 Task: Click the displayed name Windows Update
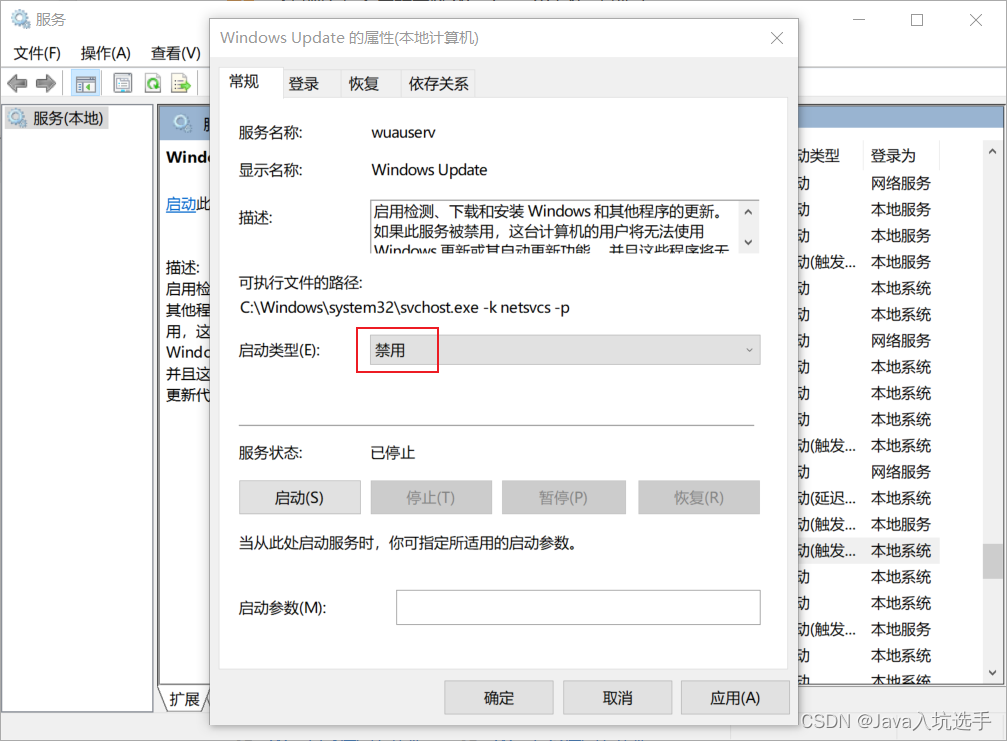[429, 170]
